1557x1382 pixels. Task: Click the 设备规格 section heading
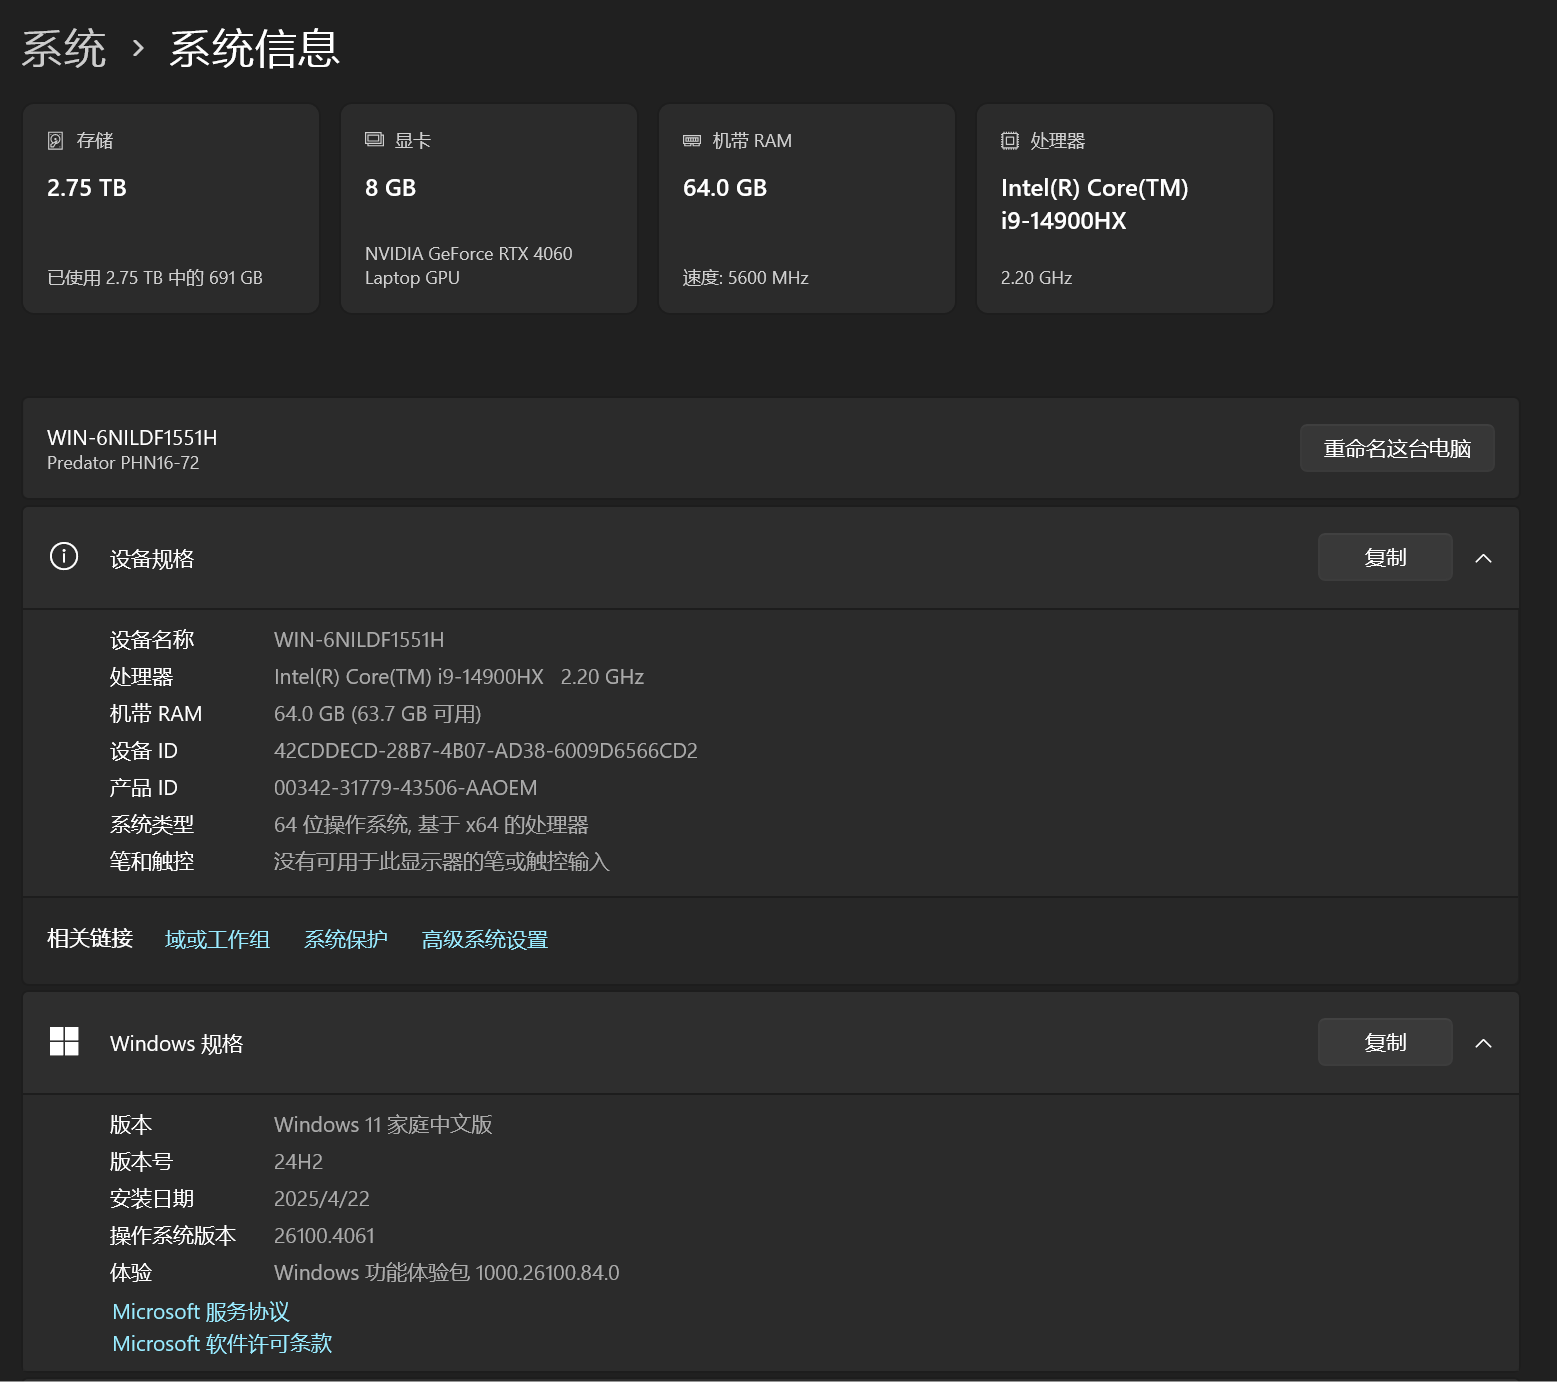pyautogui.click(x=152, y=558)
